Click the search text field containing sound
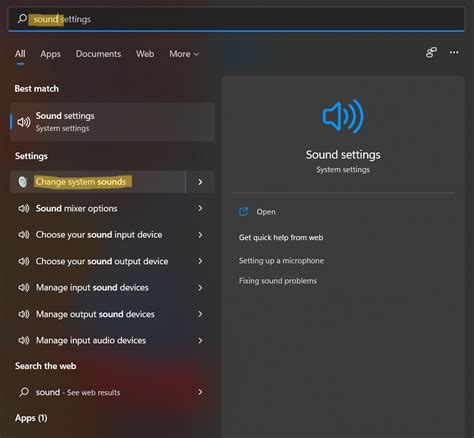Screen dimensions: 474x438 pyautogui.click(x=236, y=19)
